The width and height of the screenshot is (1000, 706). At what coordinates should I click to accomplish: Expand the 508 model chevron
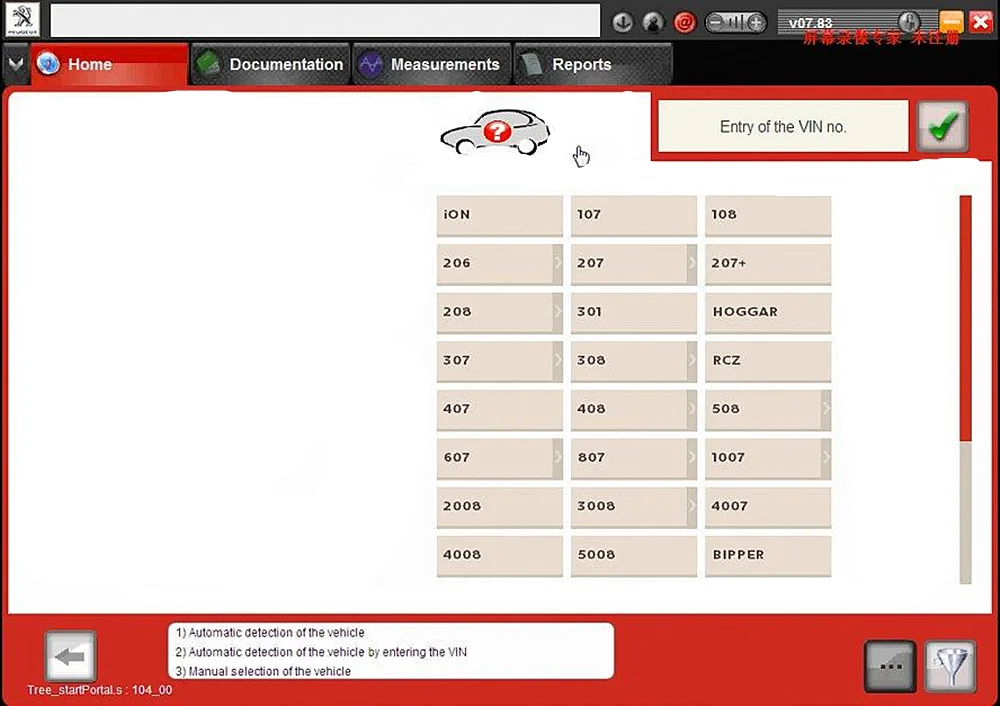(x=826, y=409)
